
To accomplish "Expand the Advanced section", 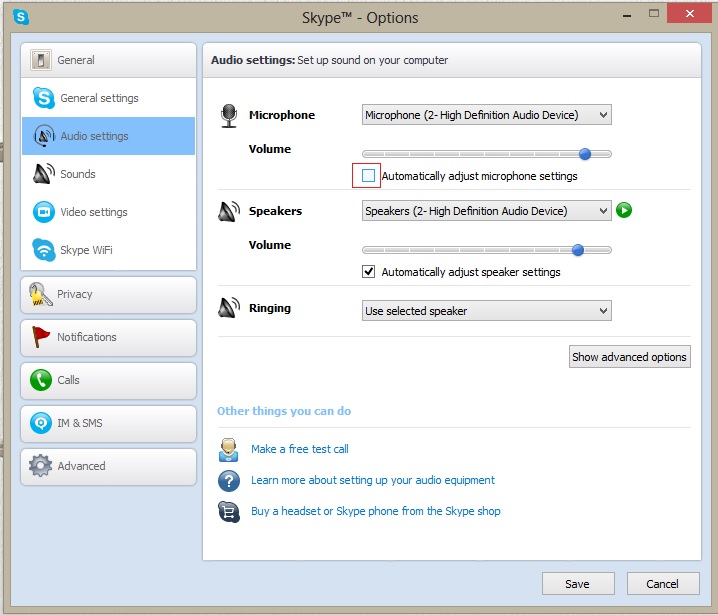I will click(109, 467).
